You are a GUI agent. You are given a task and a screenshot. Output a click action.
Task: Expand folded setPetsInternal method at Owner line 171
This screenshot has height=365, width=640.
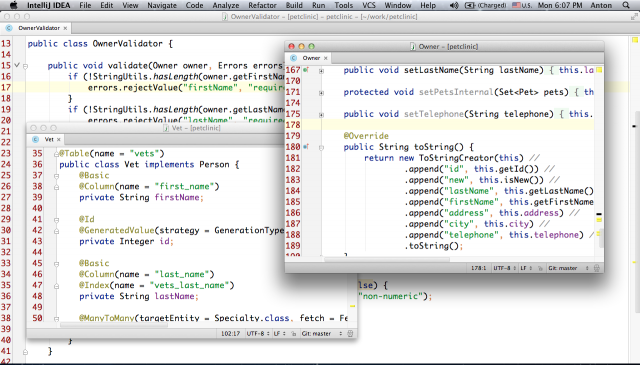(321, 93)
